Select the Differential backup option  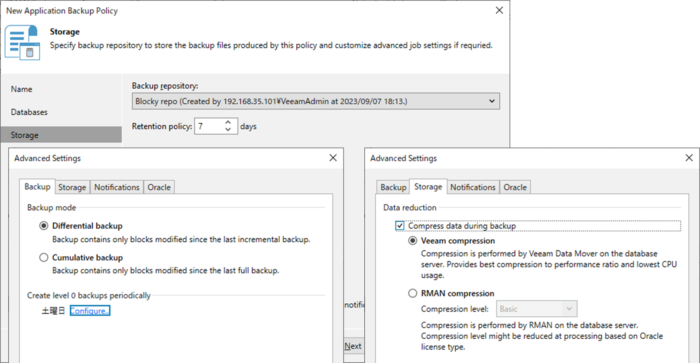point(43,226)
